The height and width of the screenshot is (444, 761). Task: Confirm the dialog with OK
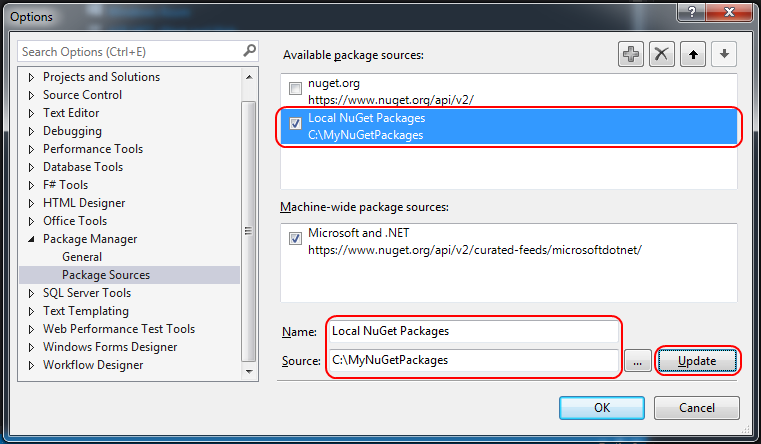click(x=602, y=408)
